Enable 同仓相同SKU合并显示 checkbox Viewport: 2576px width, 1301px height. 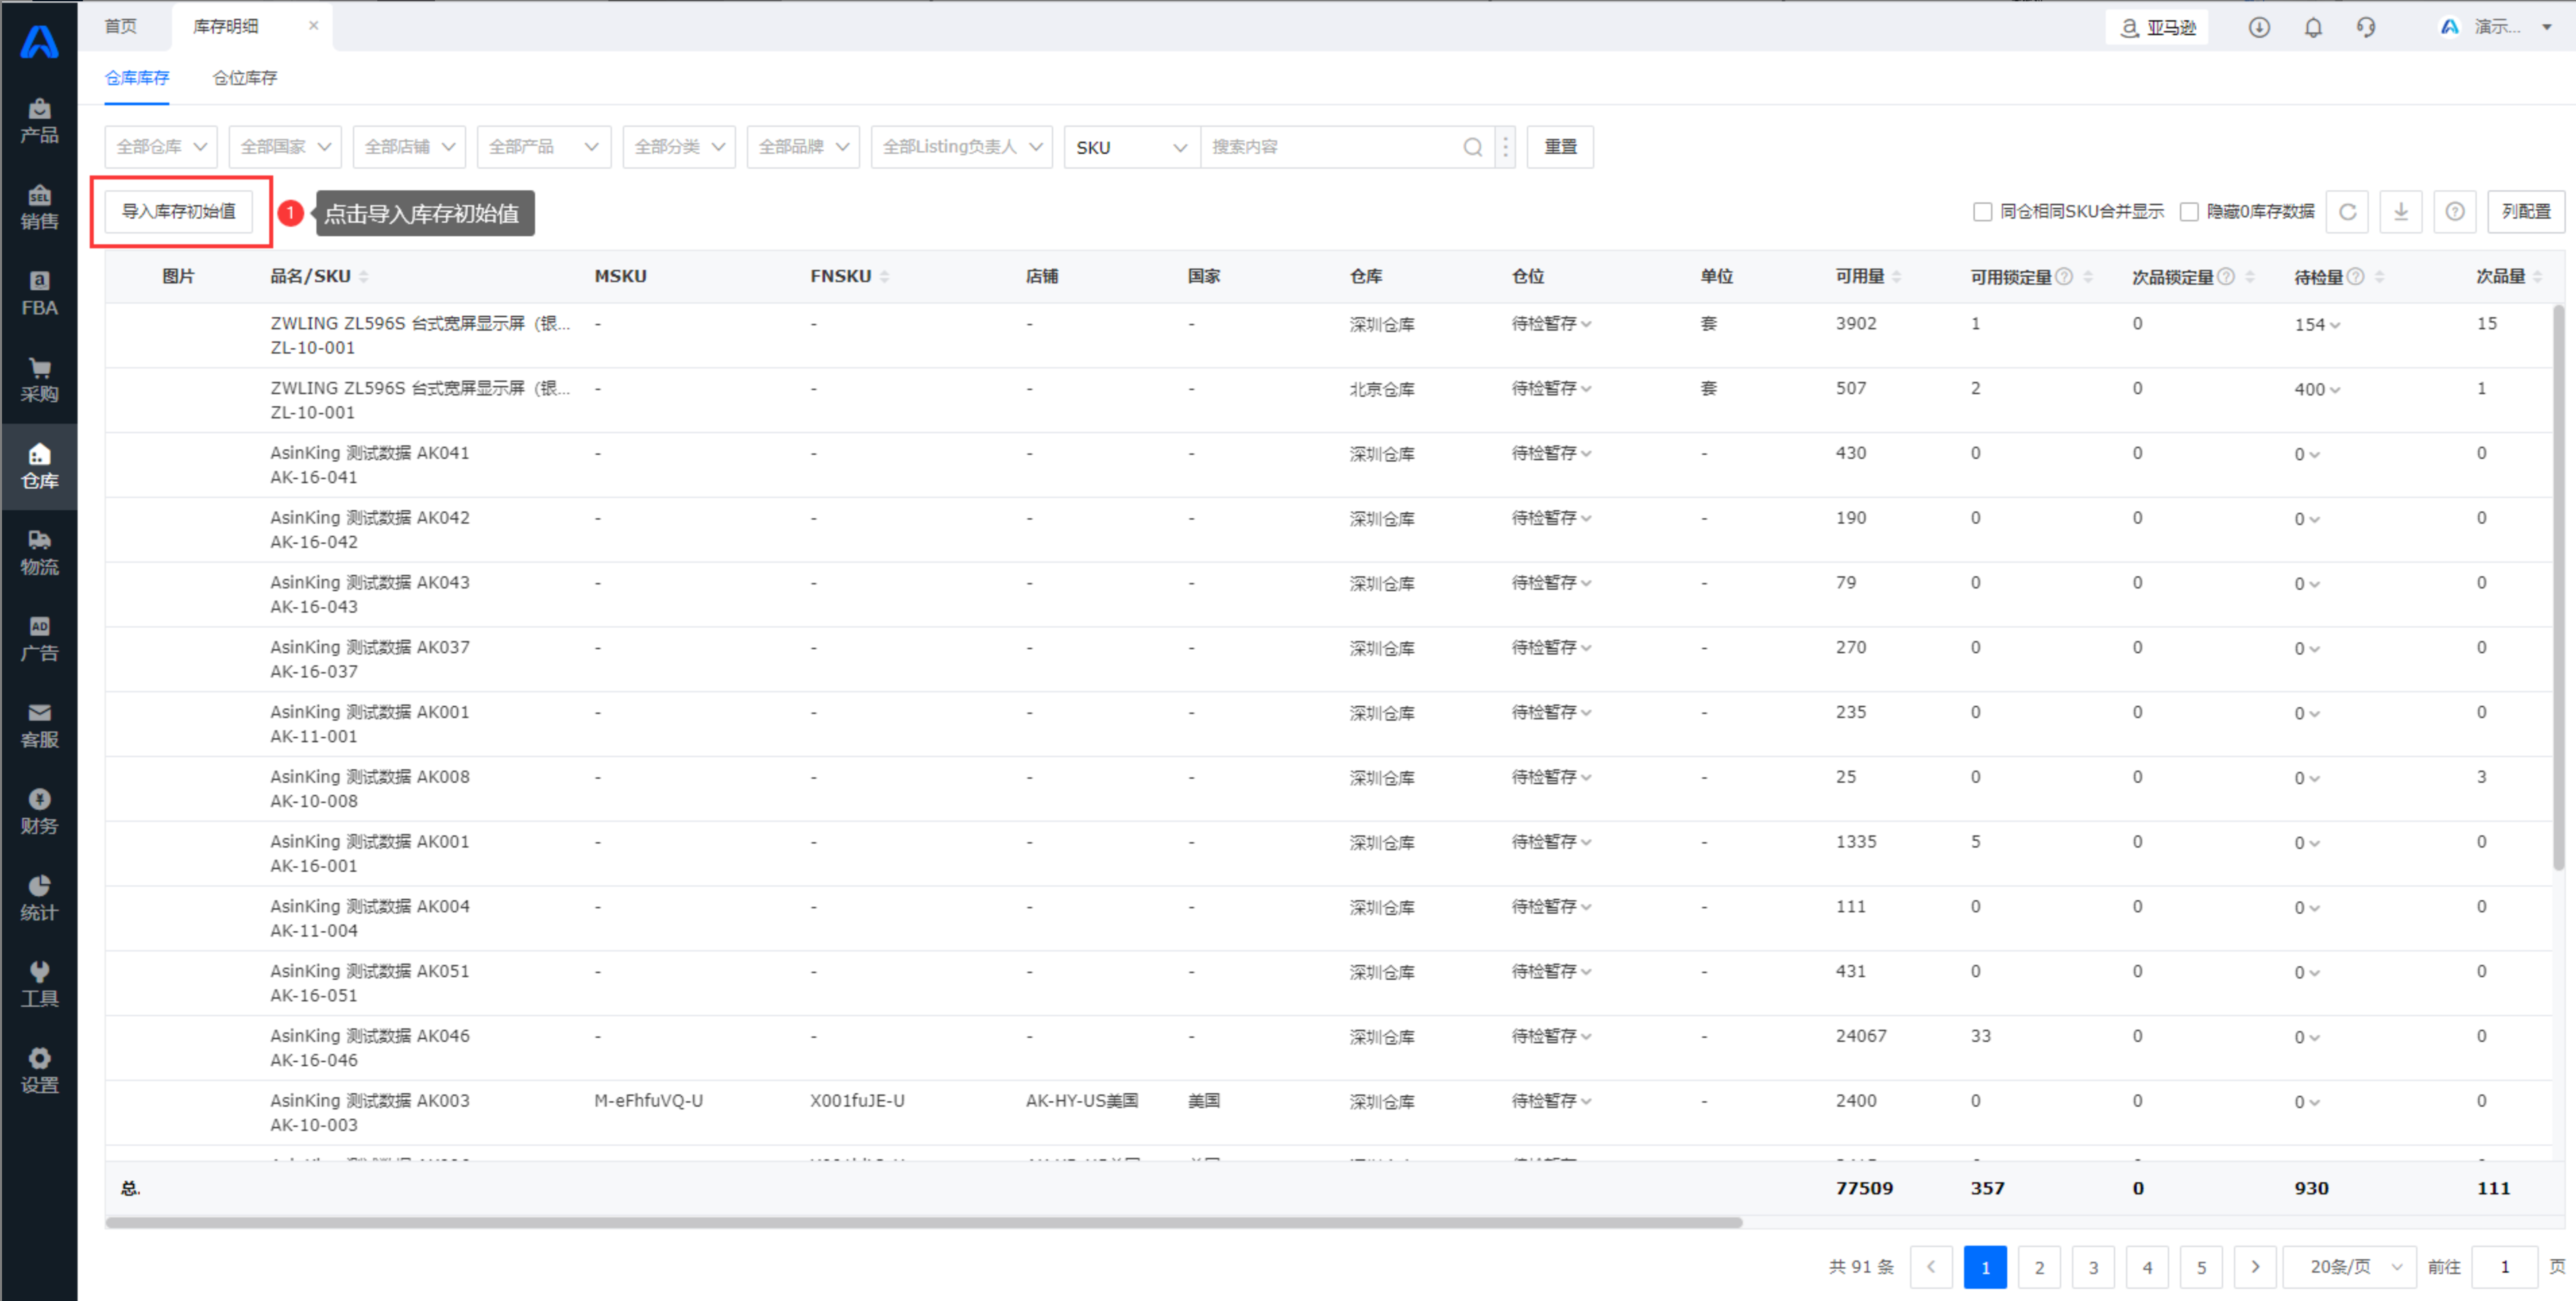[1982, 212]
